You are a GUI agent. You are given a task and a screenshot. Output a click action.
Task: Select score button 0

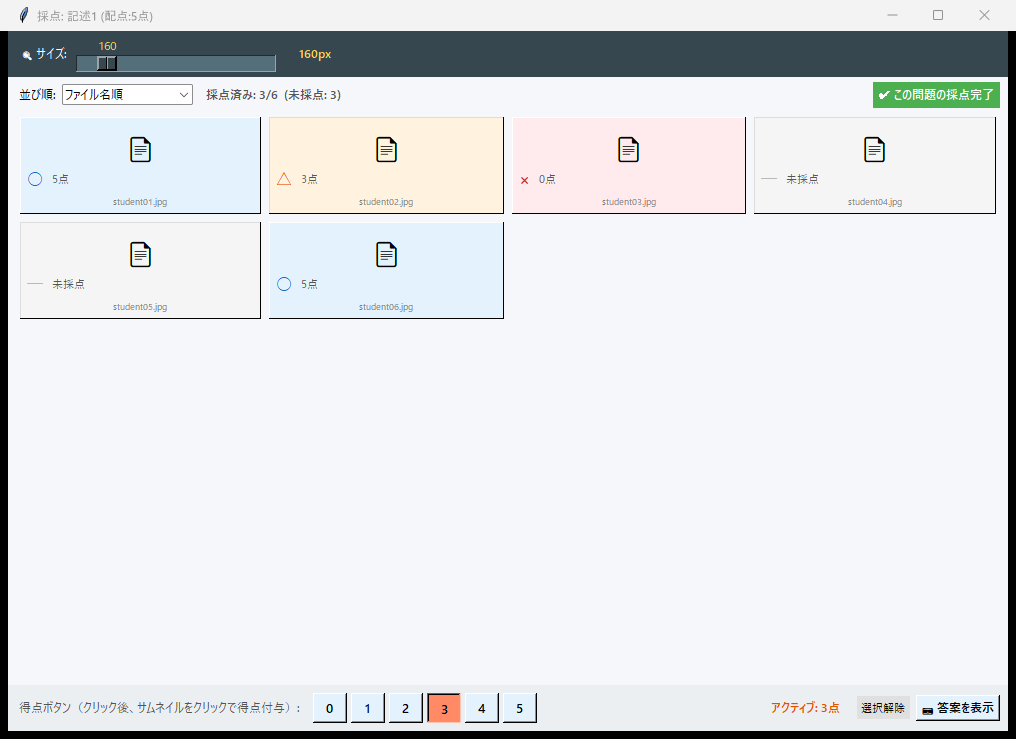tap(329, 708)
